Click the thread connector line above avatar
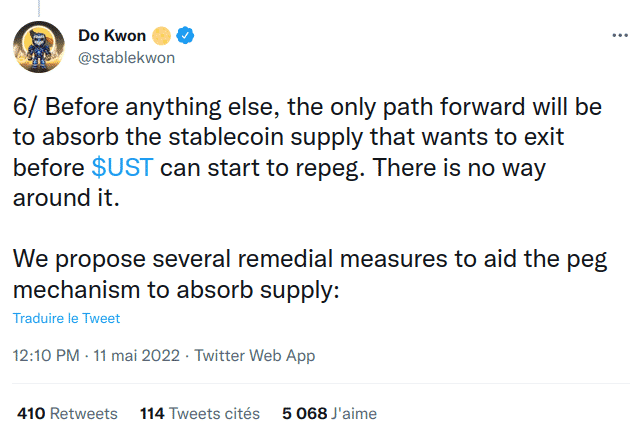Image resolution: width=640 pixels, height=437 pixels. click(39, 8)
